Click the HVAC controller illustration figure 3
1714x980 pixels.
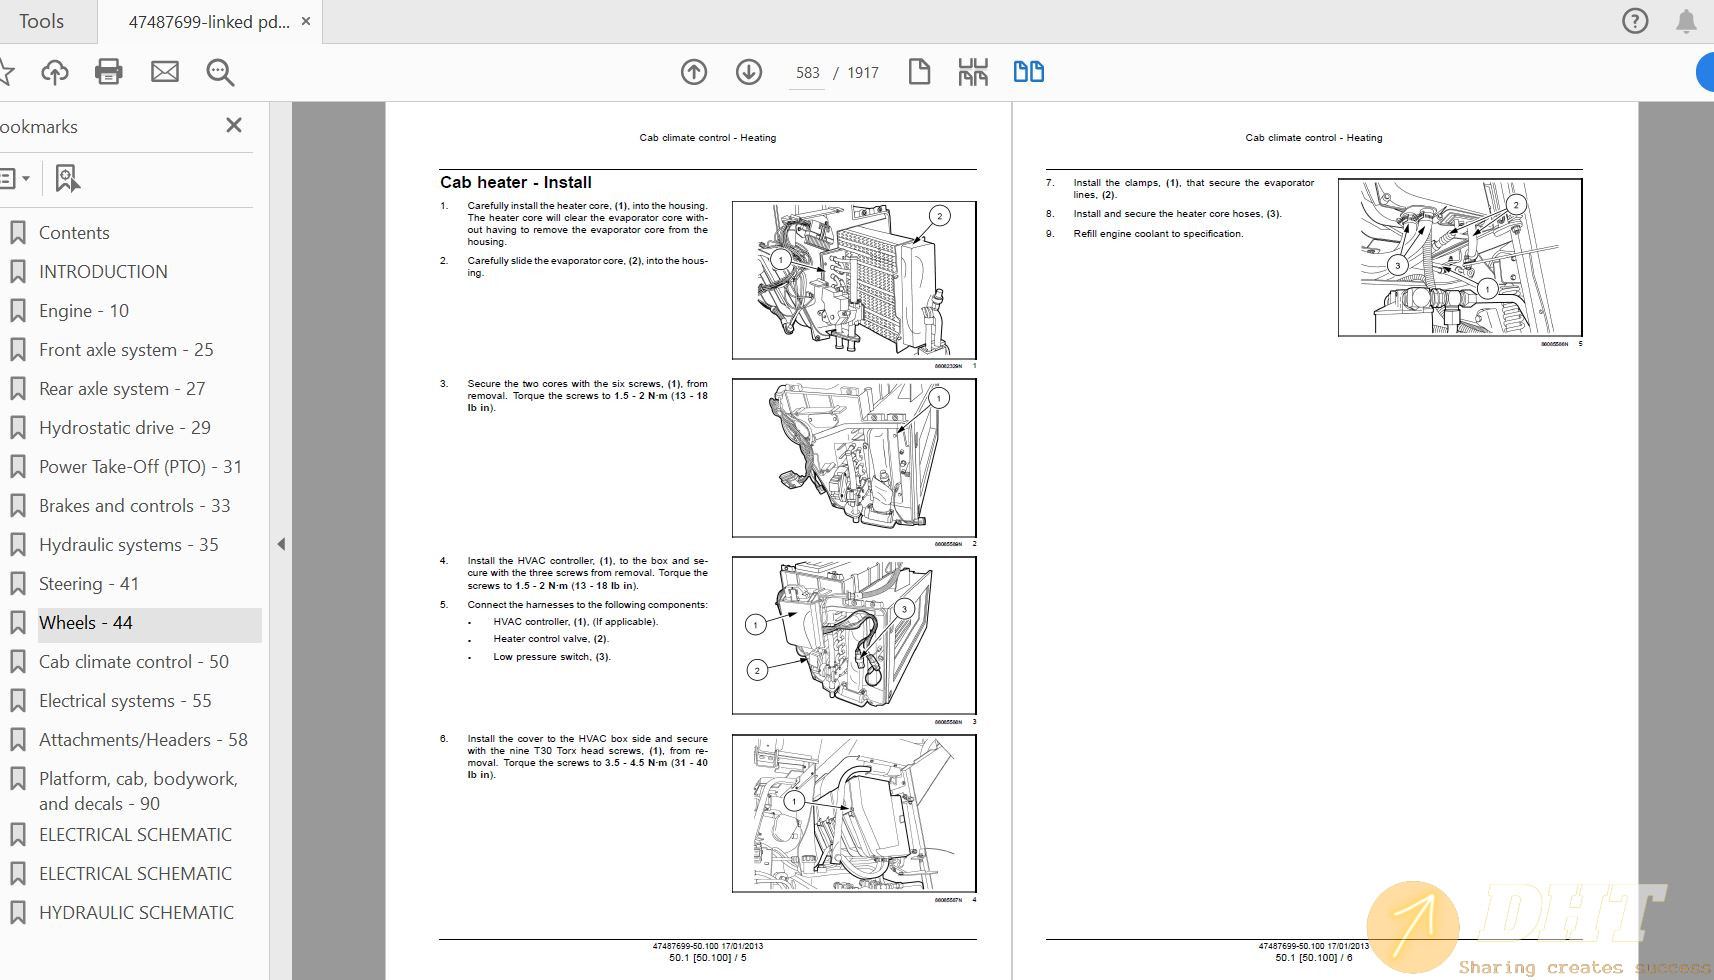(854, 636)
